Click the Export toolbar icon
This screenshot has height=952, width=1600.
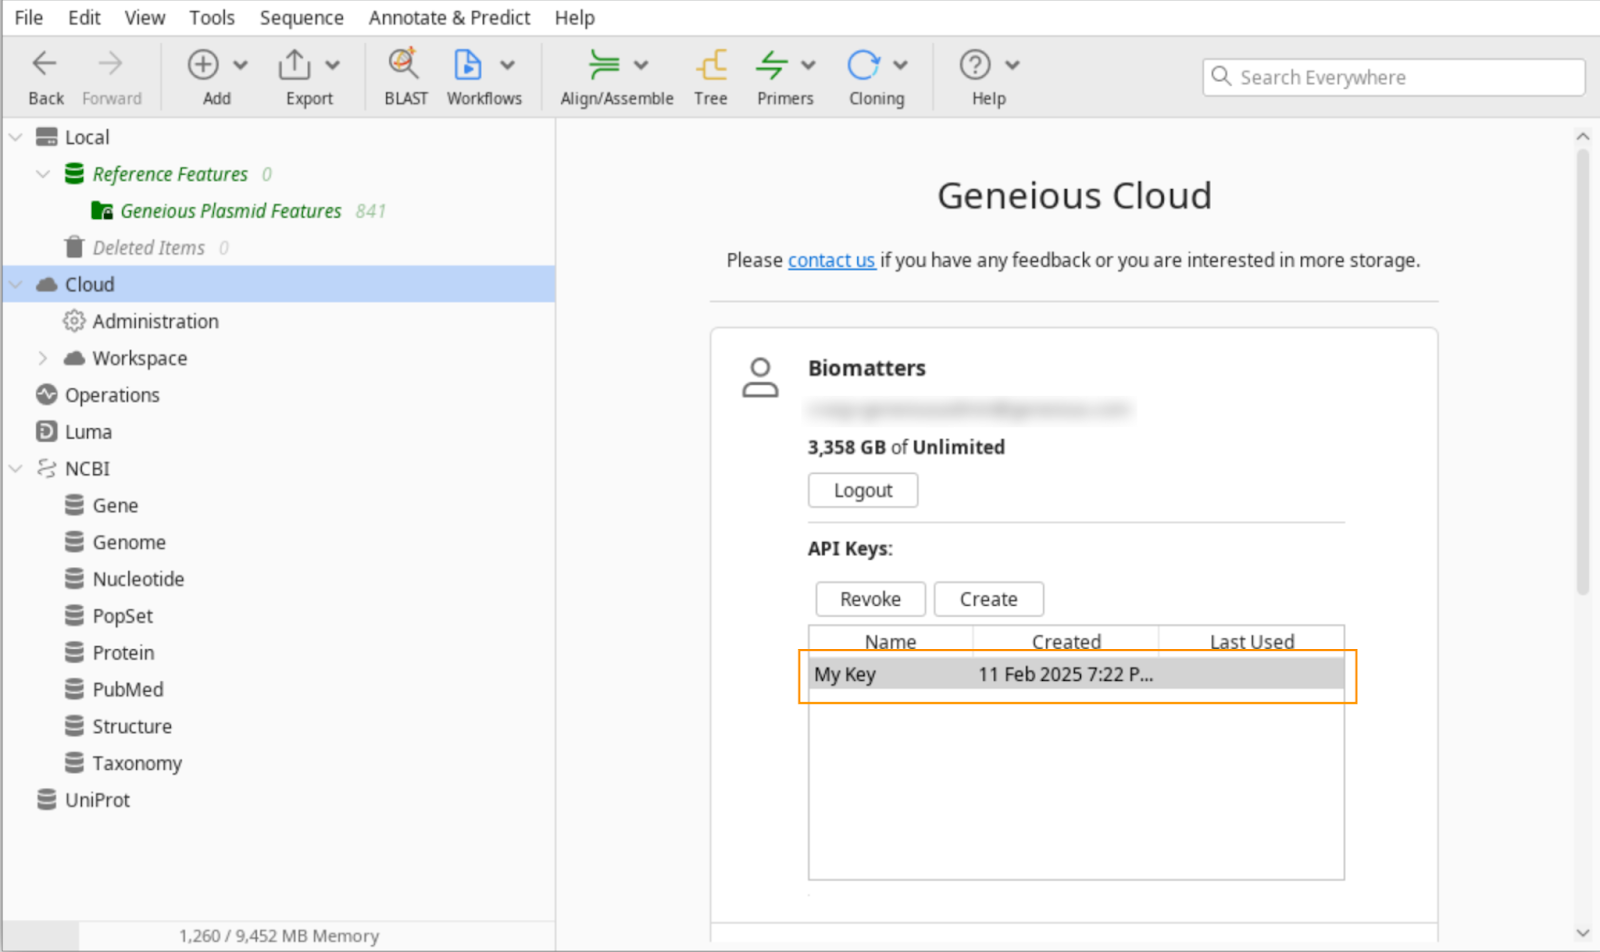[295, 66]
